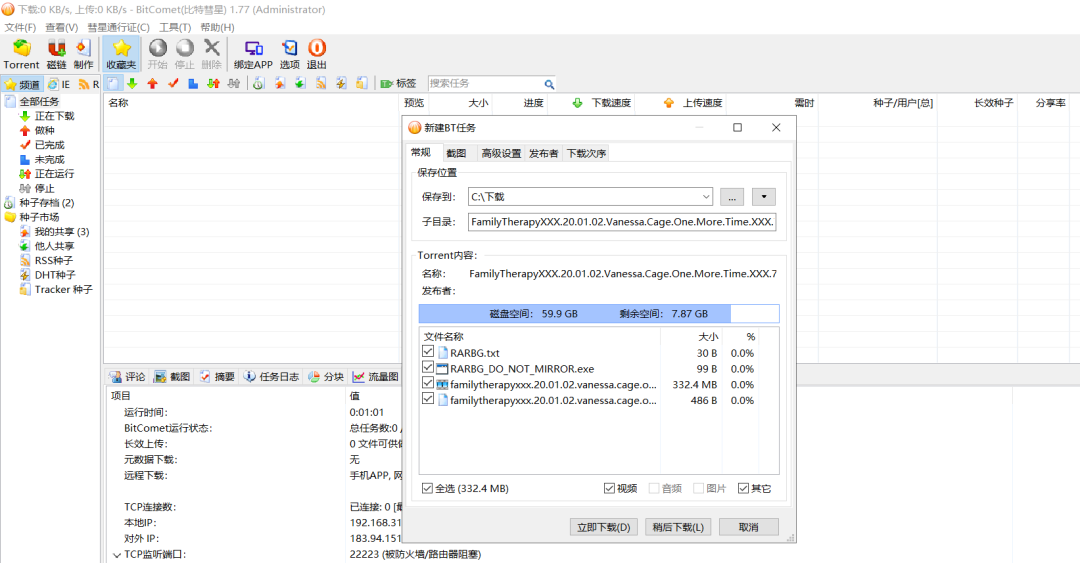Click the ... browse folder button
1080x563 pixels.
731,196
